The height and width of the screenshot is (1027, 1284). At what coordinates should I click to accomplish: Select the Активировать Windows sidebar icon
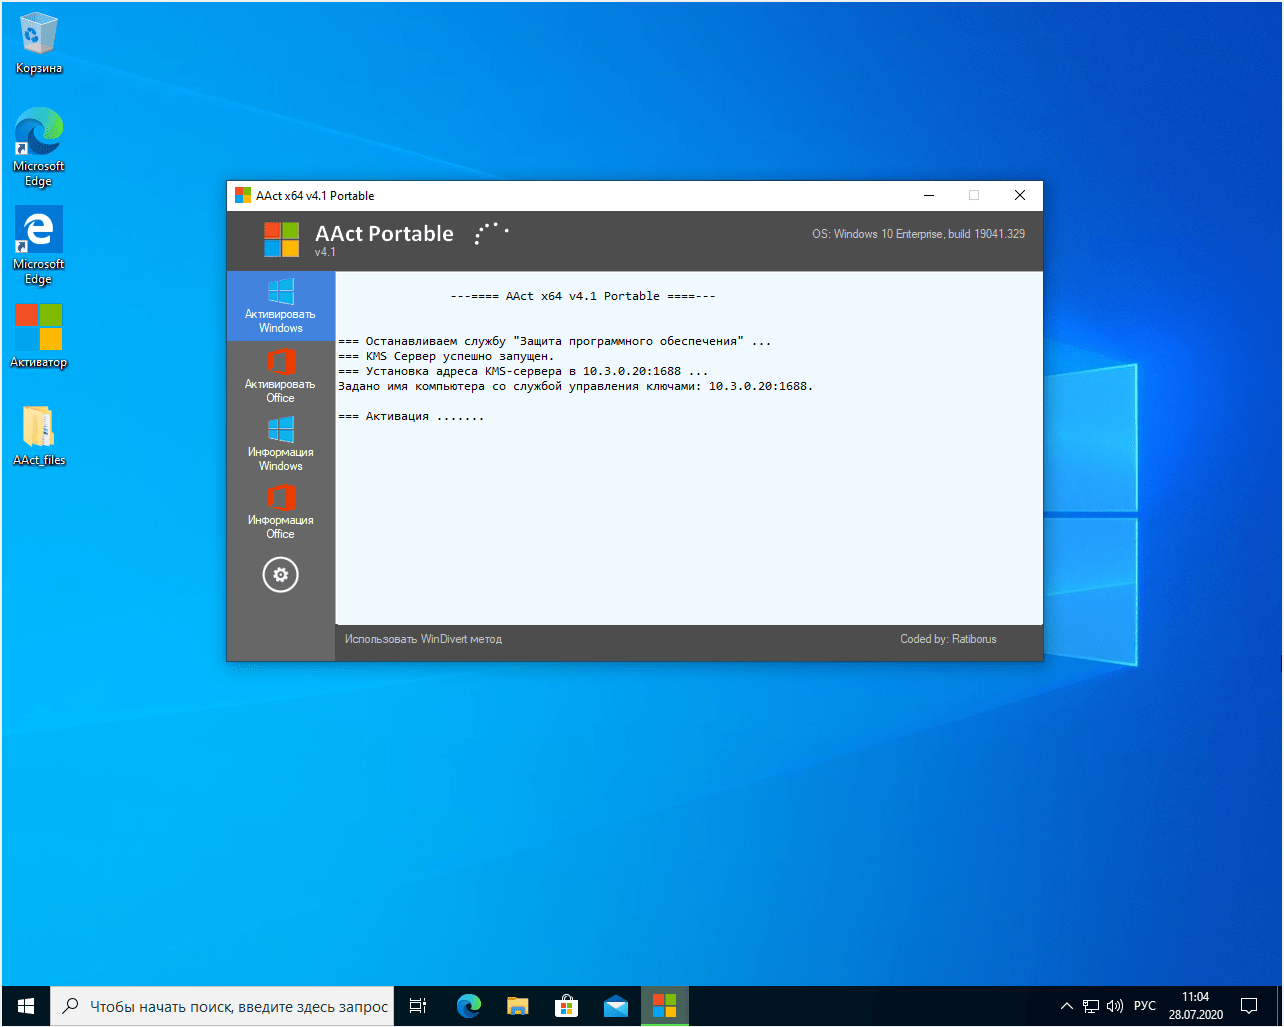tap(280, 306)
